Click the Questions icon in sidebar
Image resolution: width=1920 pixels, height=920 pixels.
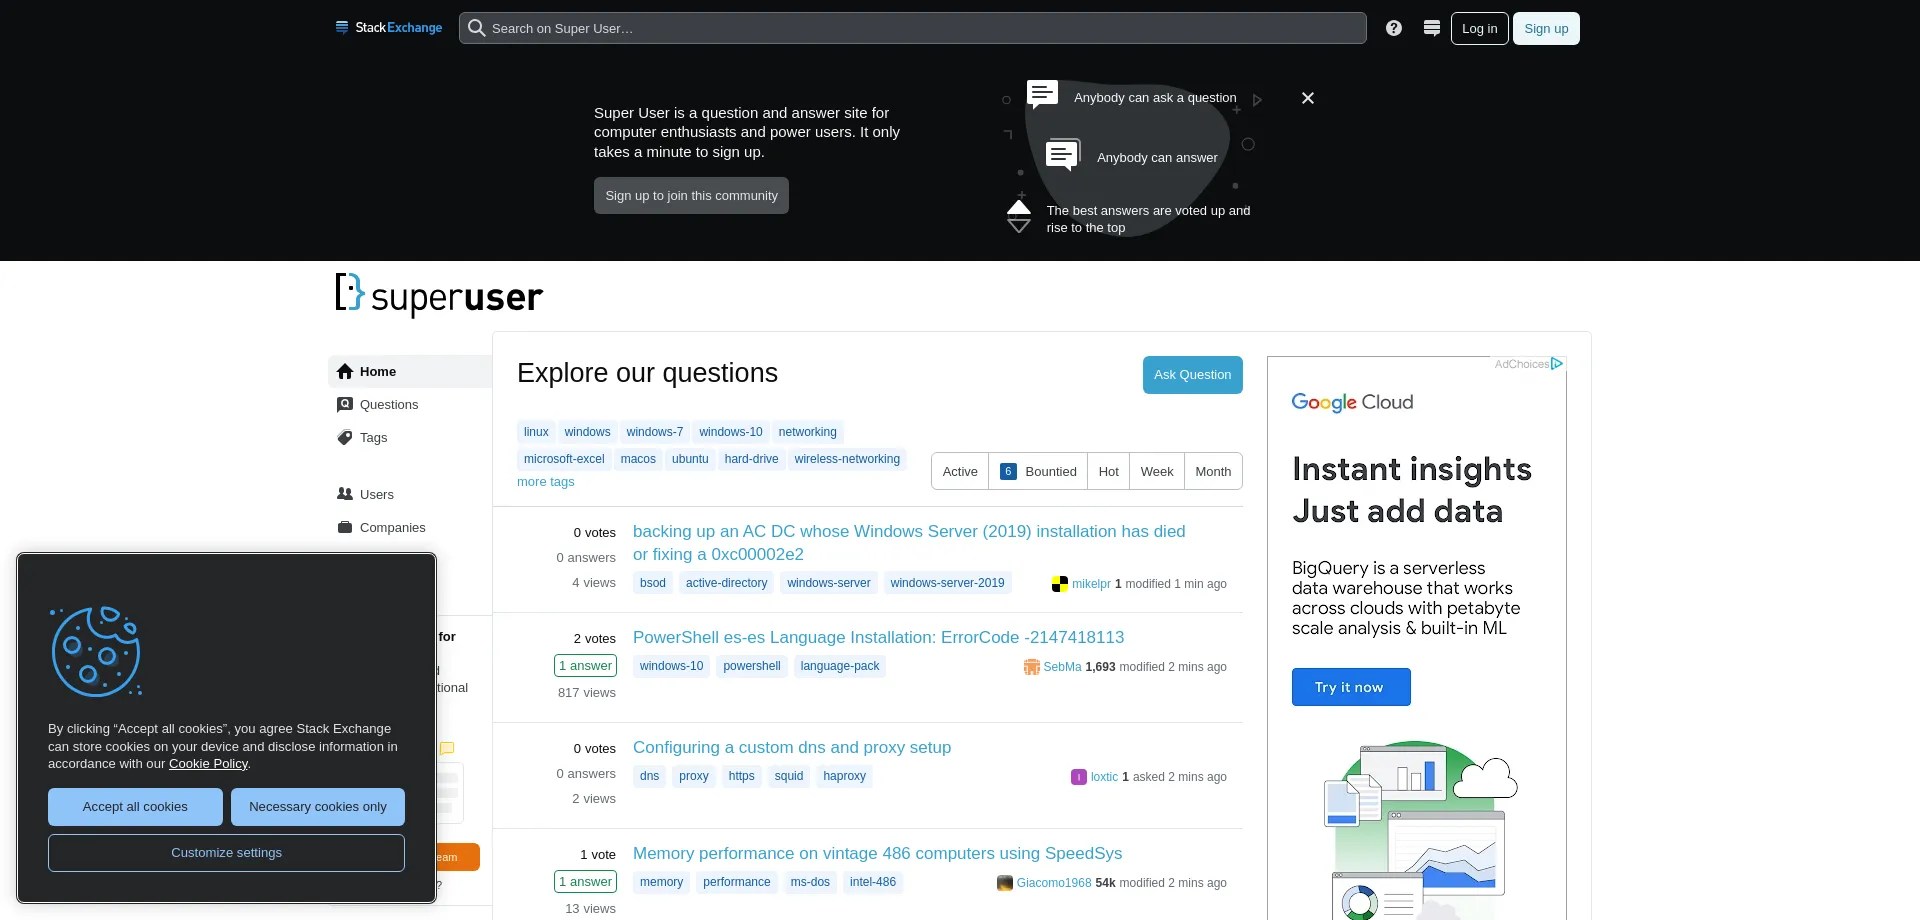[x=345, y=404]
